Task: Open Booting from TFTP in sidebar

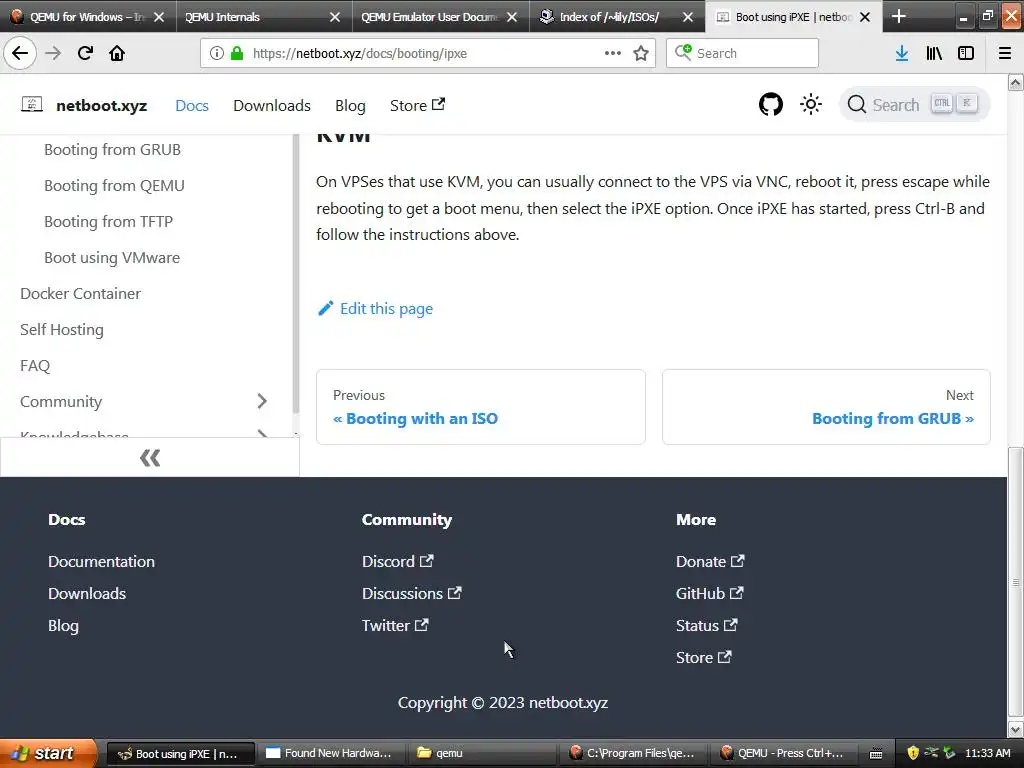Action: pos(108,221)
